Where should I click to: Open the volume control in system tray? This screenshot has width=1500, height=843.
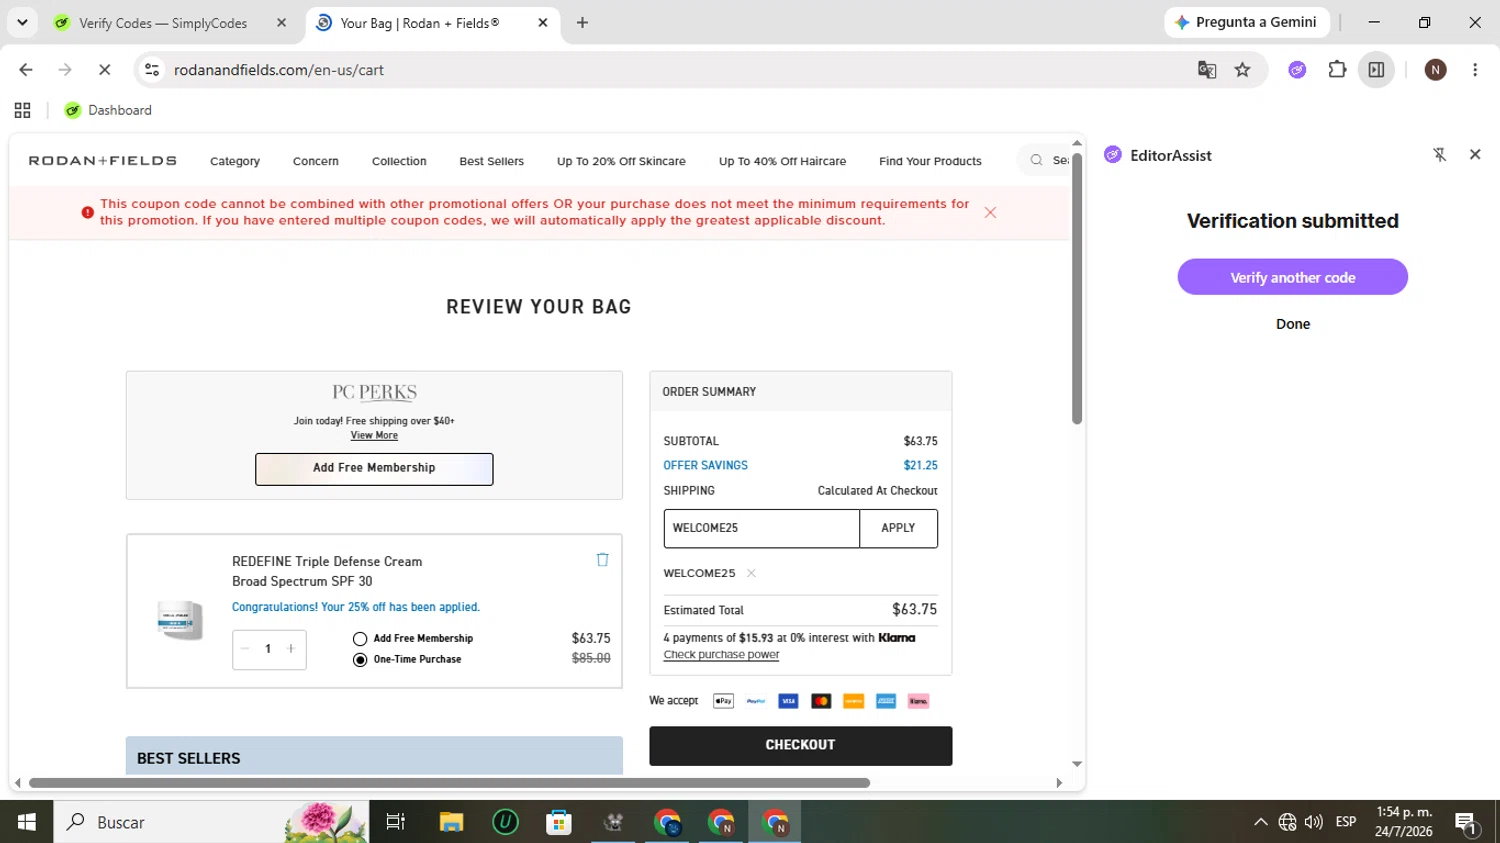point(1314,822)
